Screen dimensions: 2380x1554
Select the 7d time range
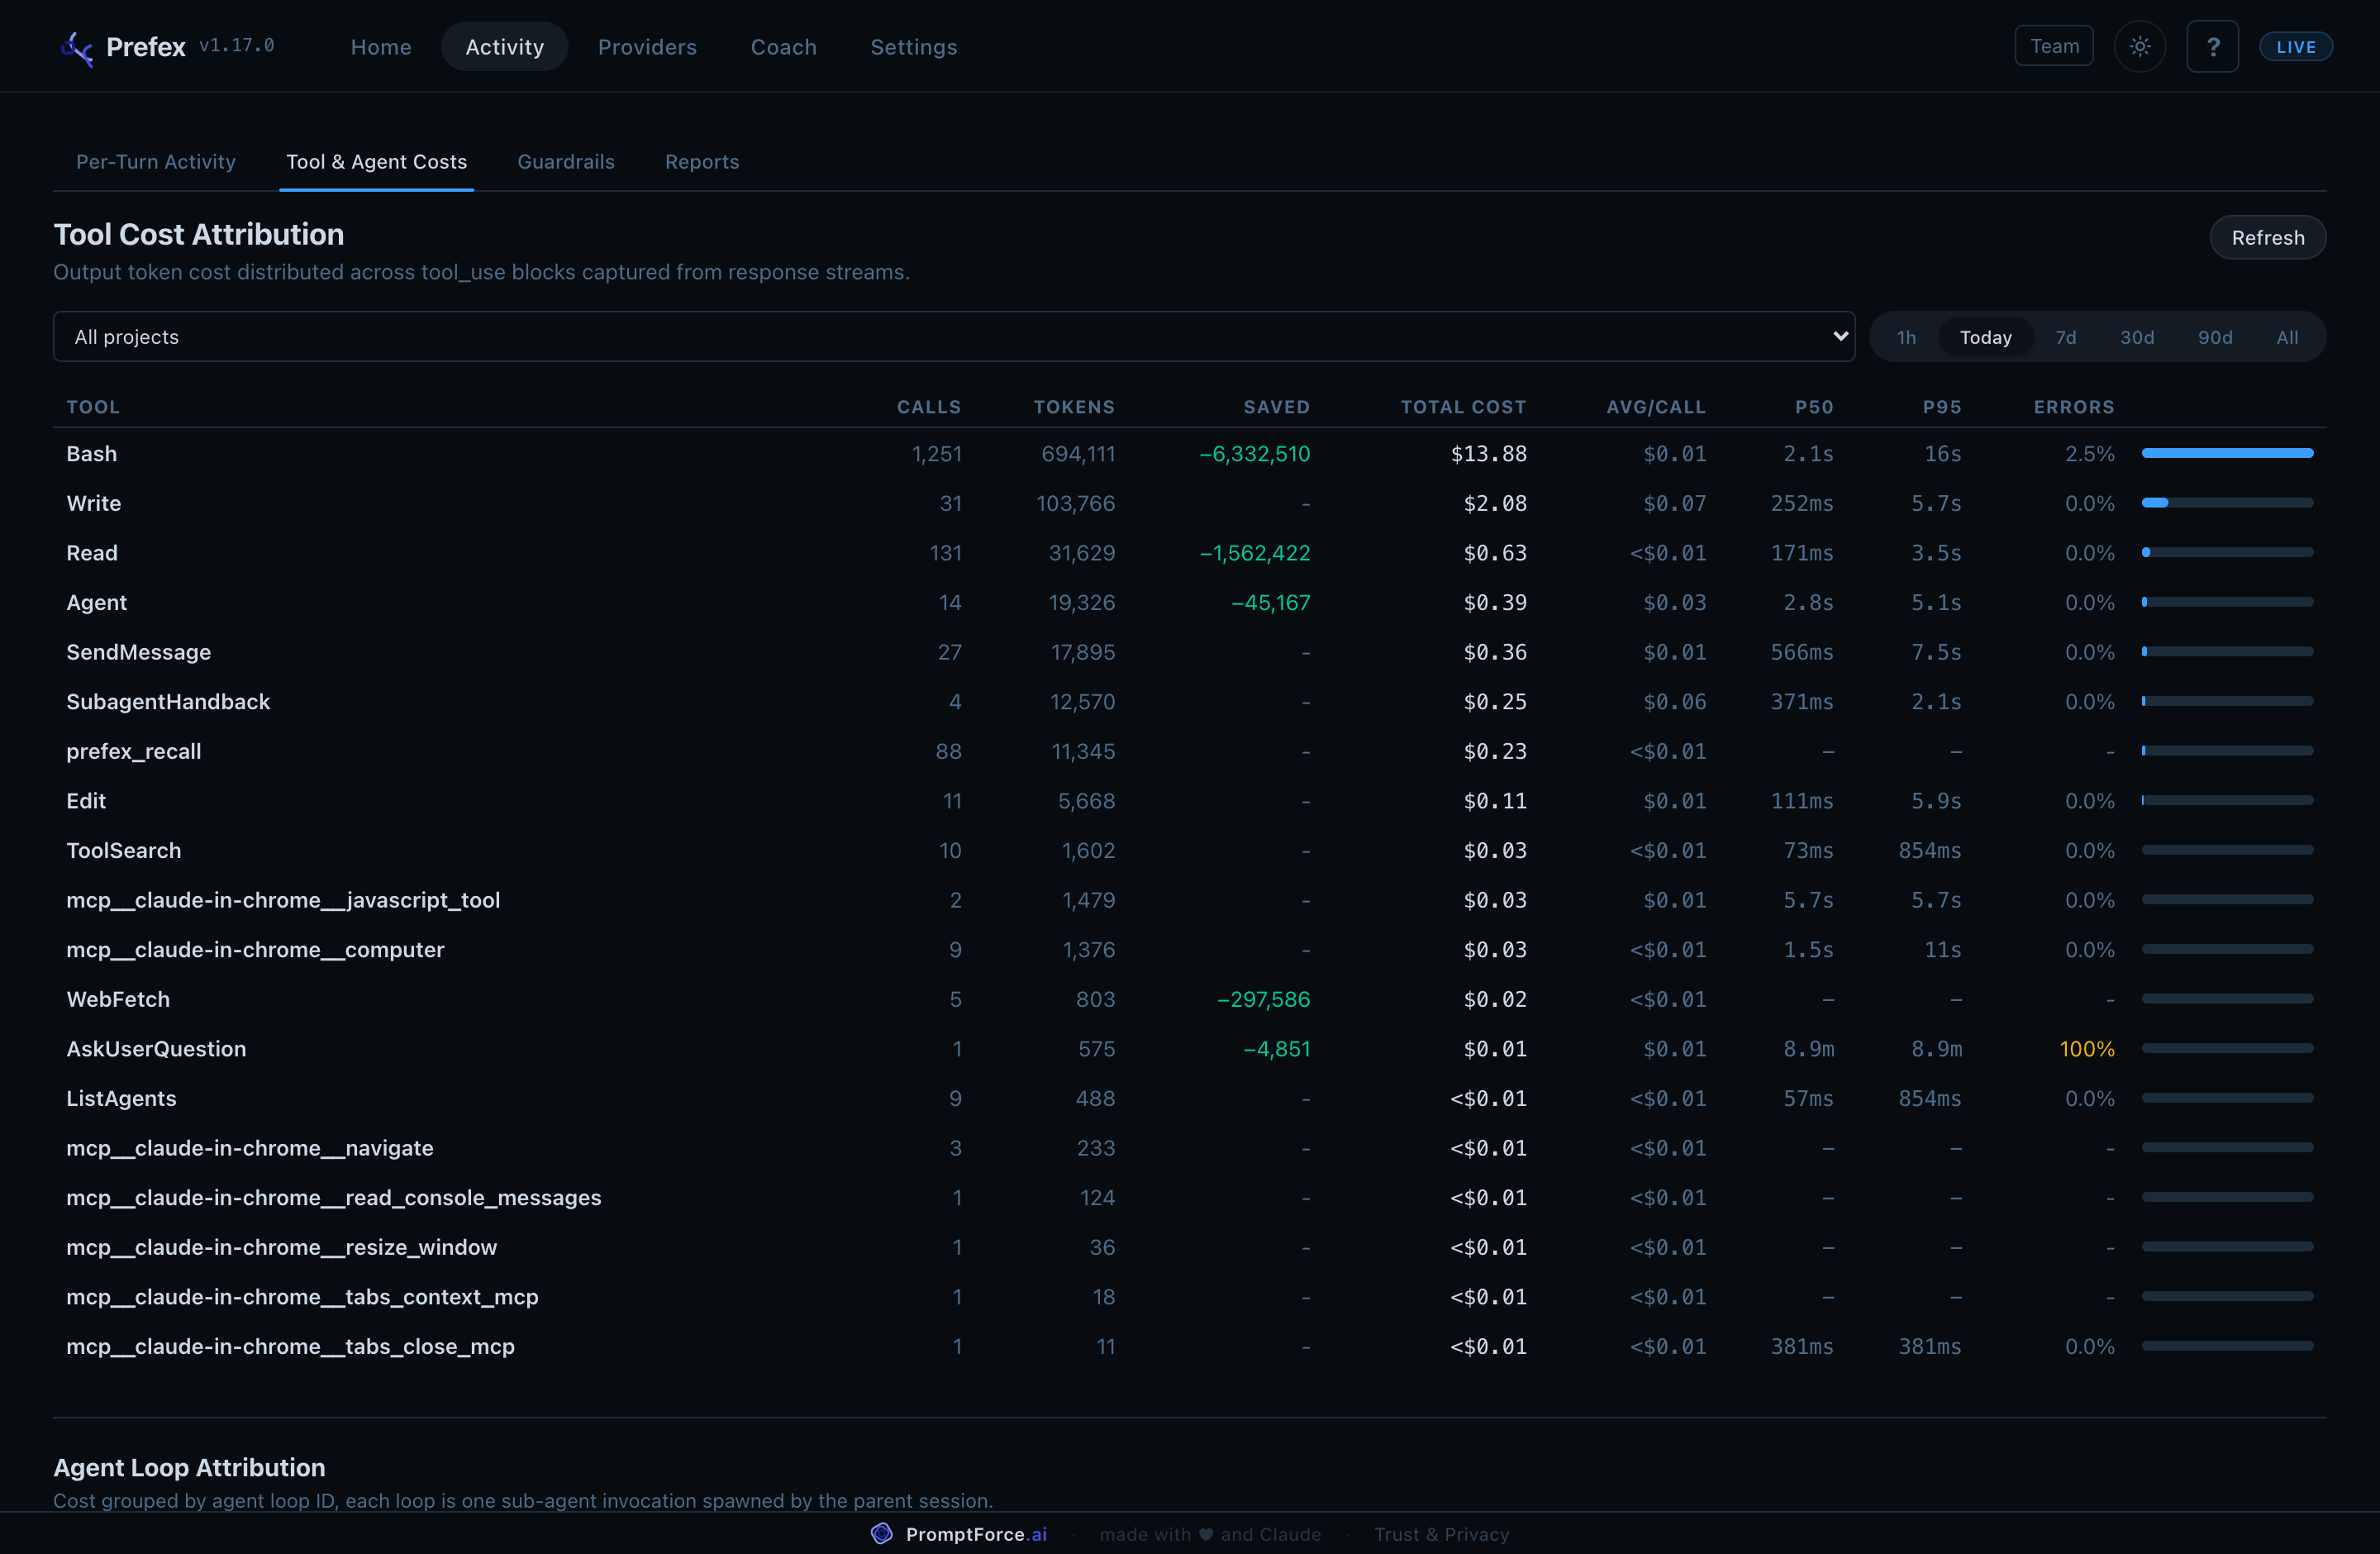[x=2065, y=337]
